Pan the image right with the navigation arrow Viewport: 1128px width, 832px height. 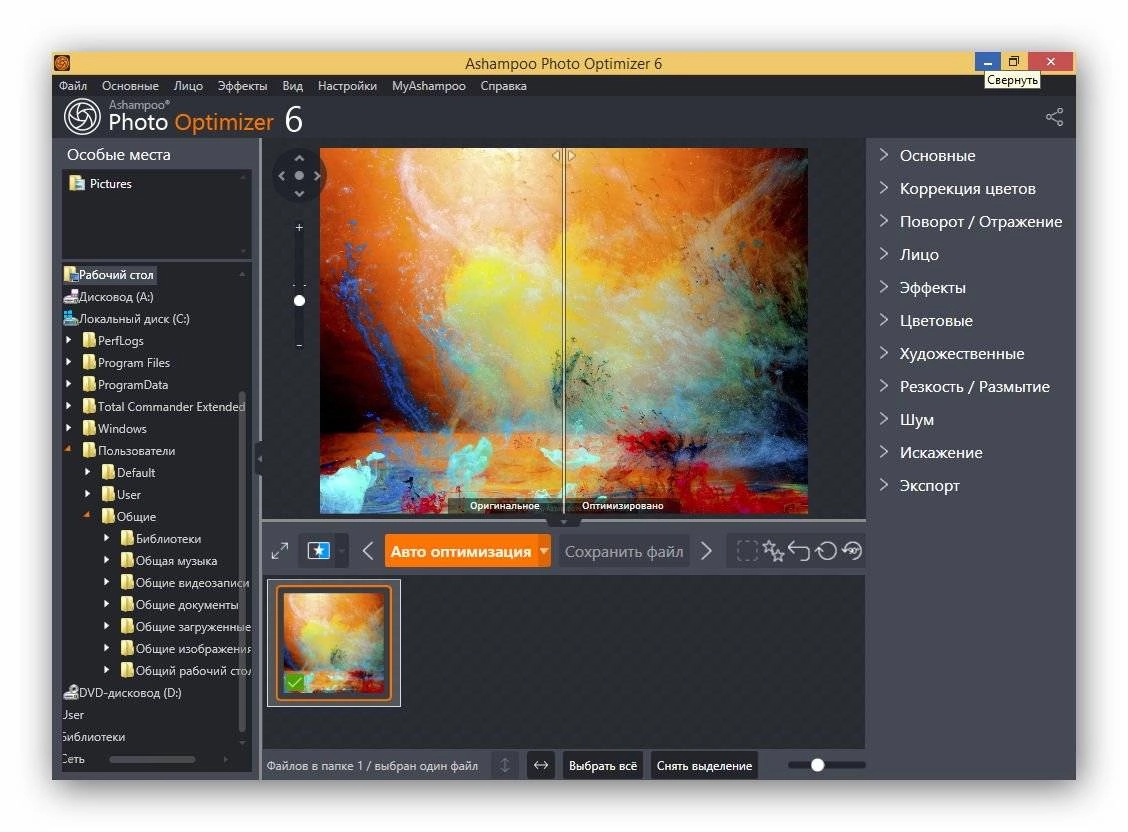coord(317,175)
